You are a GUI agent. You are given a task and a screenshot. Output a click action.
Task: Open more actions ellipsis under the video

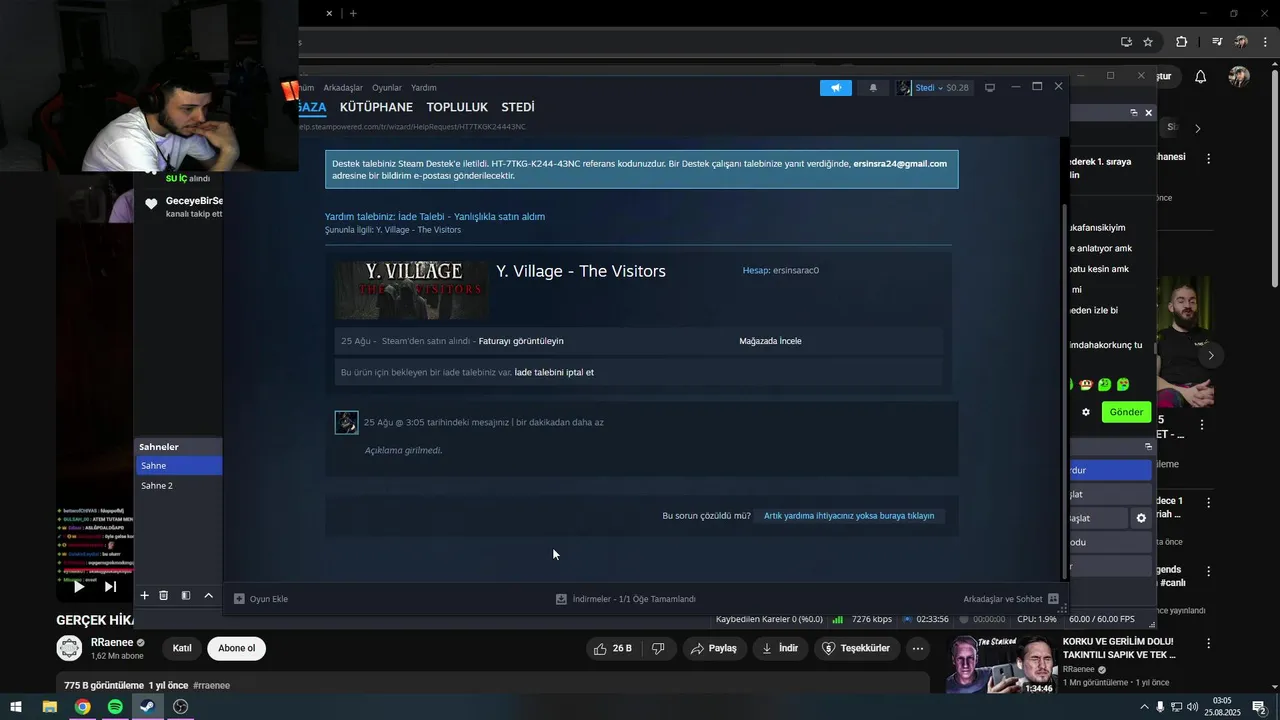(918, 648)
